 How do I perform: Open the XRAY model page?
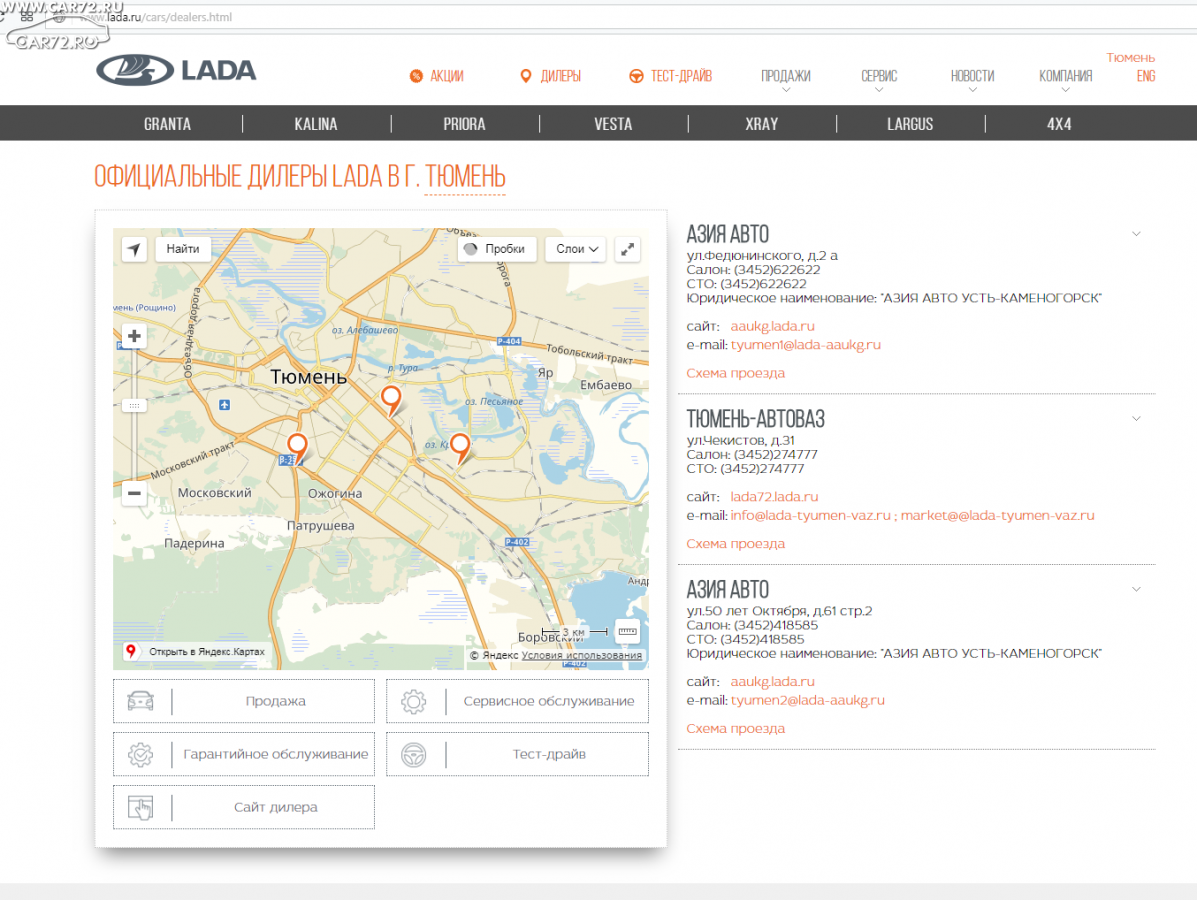coord(762,124)
